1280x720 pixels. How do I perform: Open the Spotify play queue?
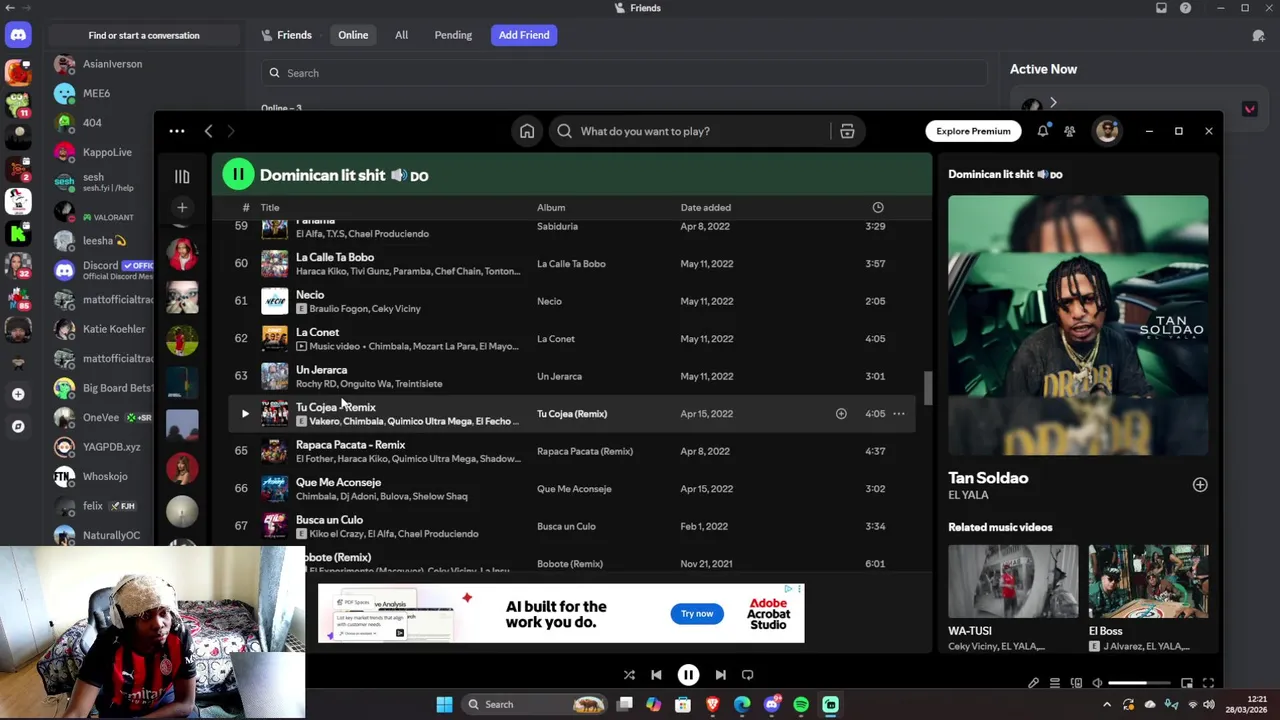[1055, 683]
